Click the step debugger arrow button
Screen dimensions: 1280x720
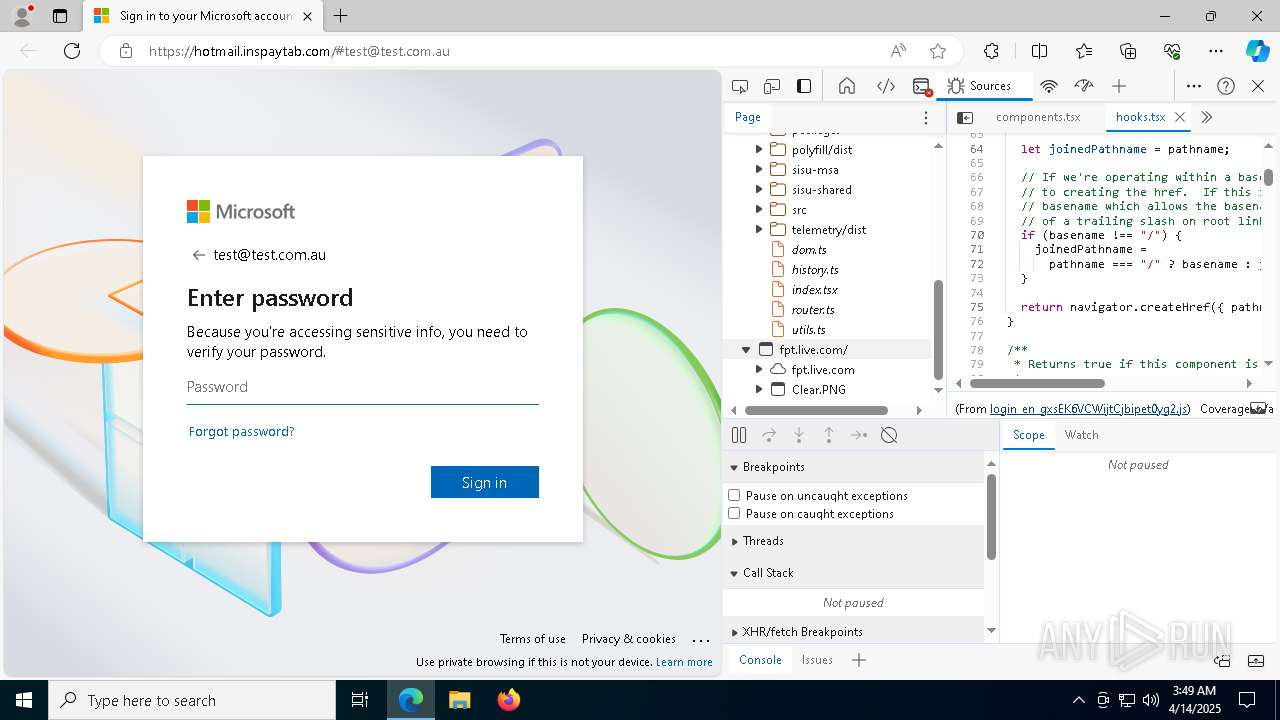pos(859,435)
